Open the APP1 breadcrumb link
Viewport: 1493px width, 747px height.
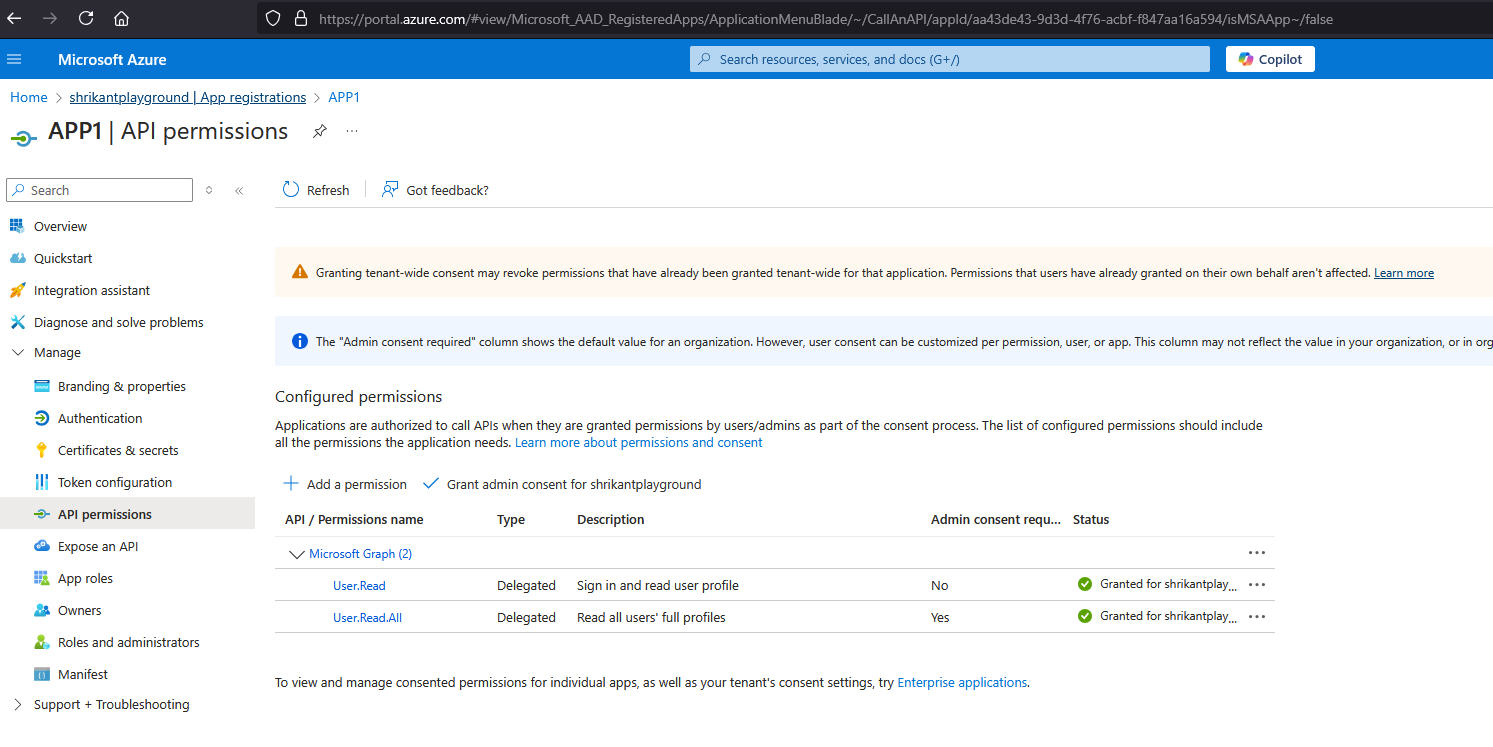pyautogui.click(x=344, y=97)
